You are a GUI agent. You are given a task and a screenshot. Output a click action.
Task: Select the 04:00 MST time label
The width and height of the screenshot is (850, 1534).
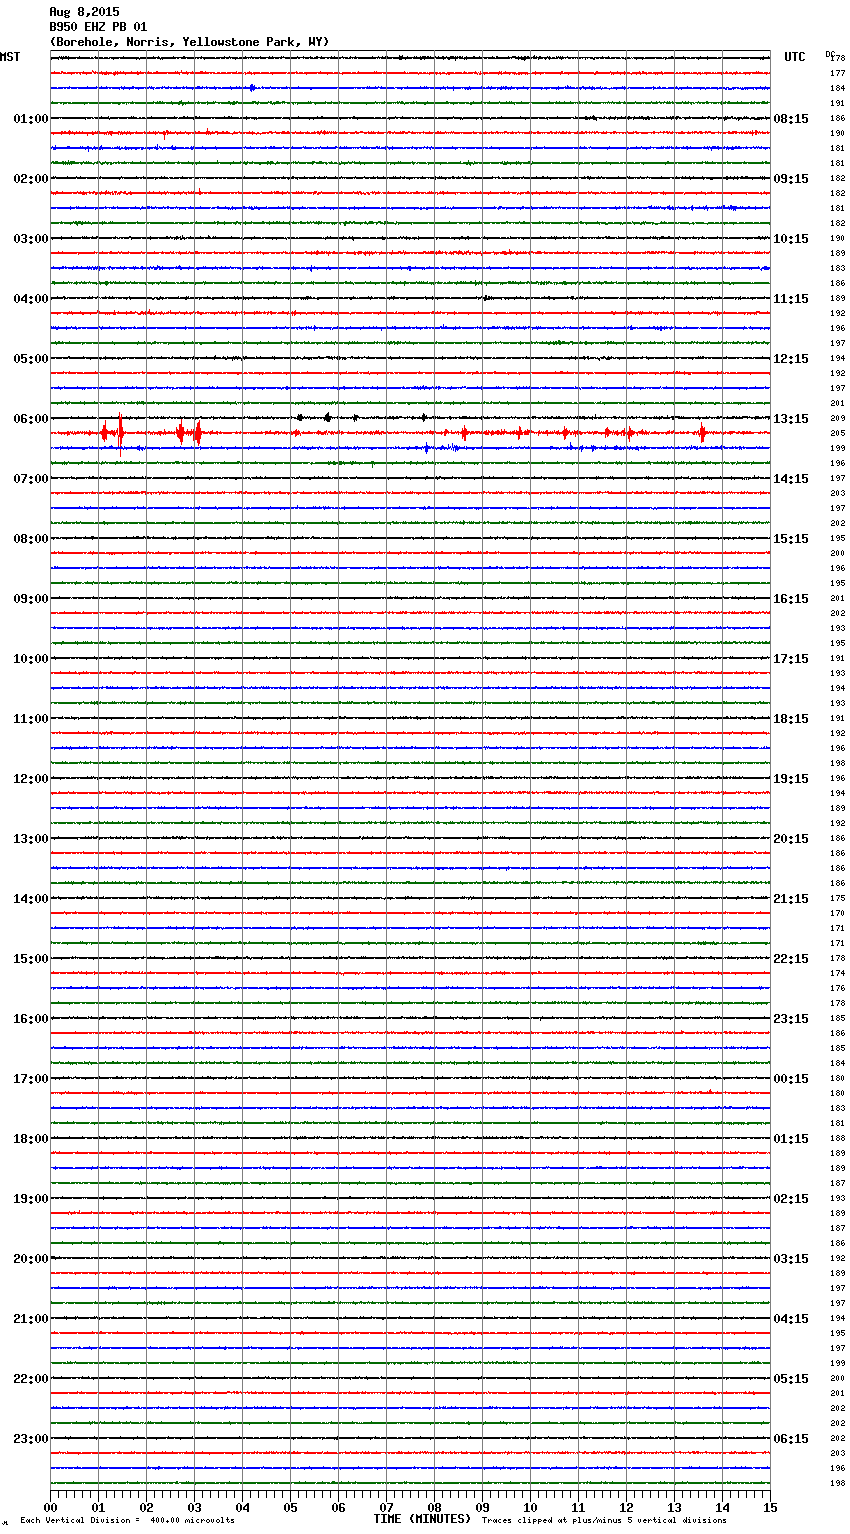(31, 299)
